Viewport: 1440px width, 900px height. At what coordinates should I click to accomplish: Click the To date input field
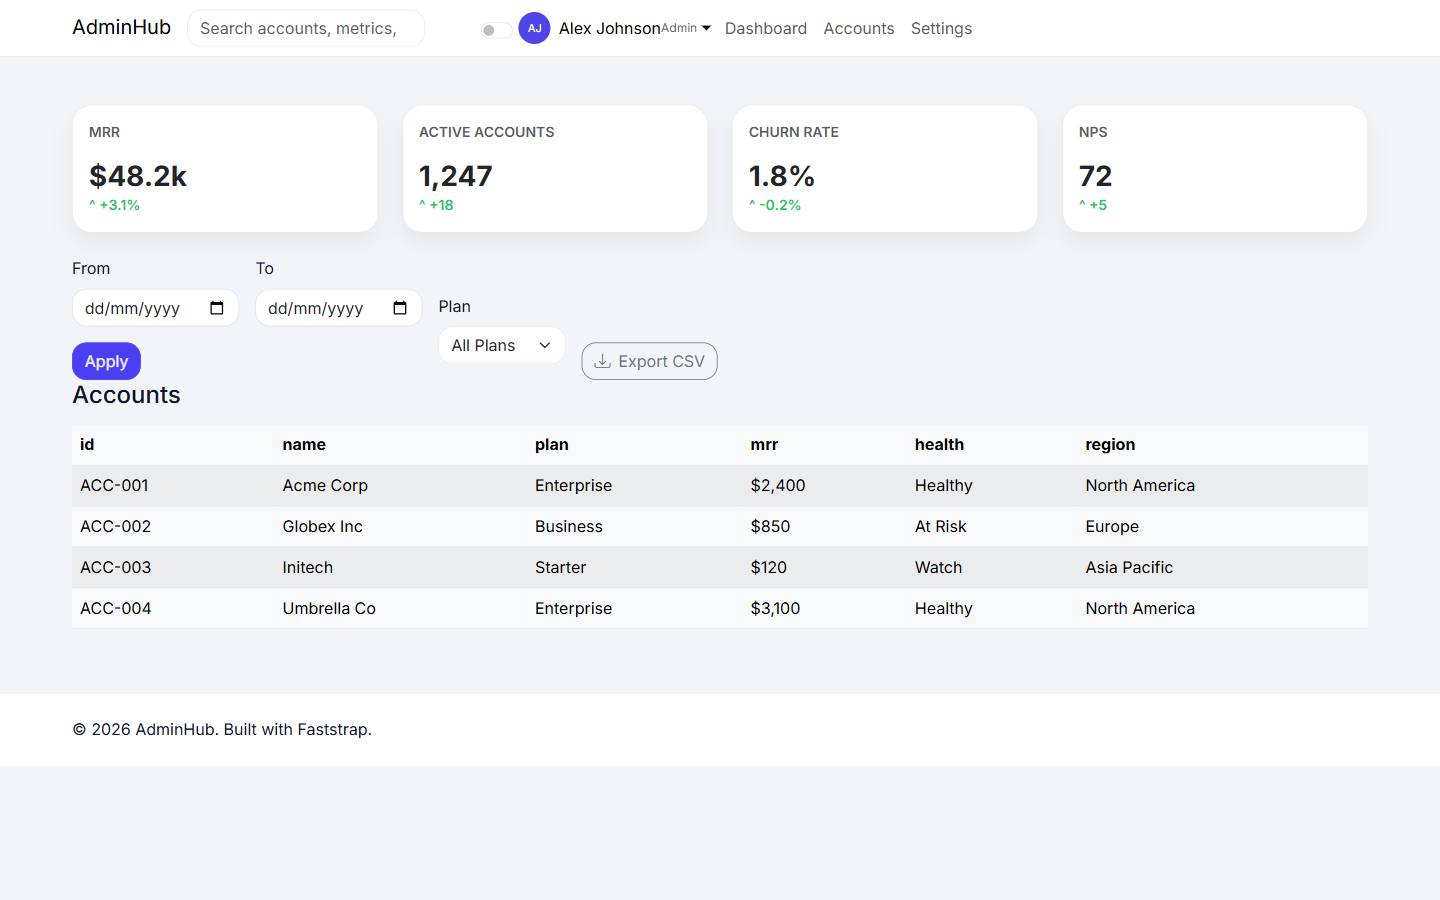[x=338, y=308]
